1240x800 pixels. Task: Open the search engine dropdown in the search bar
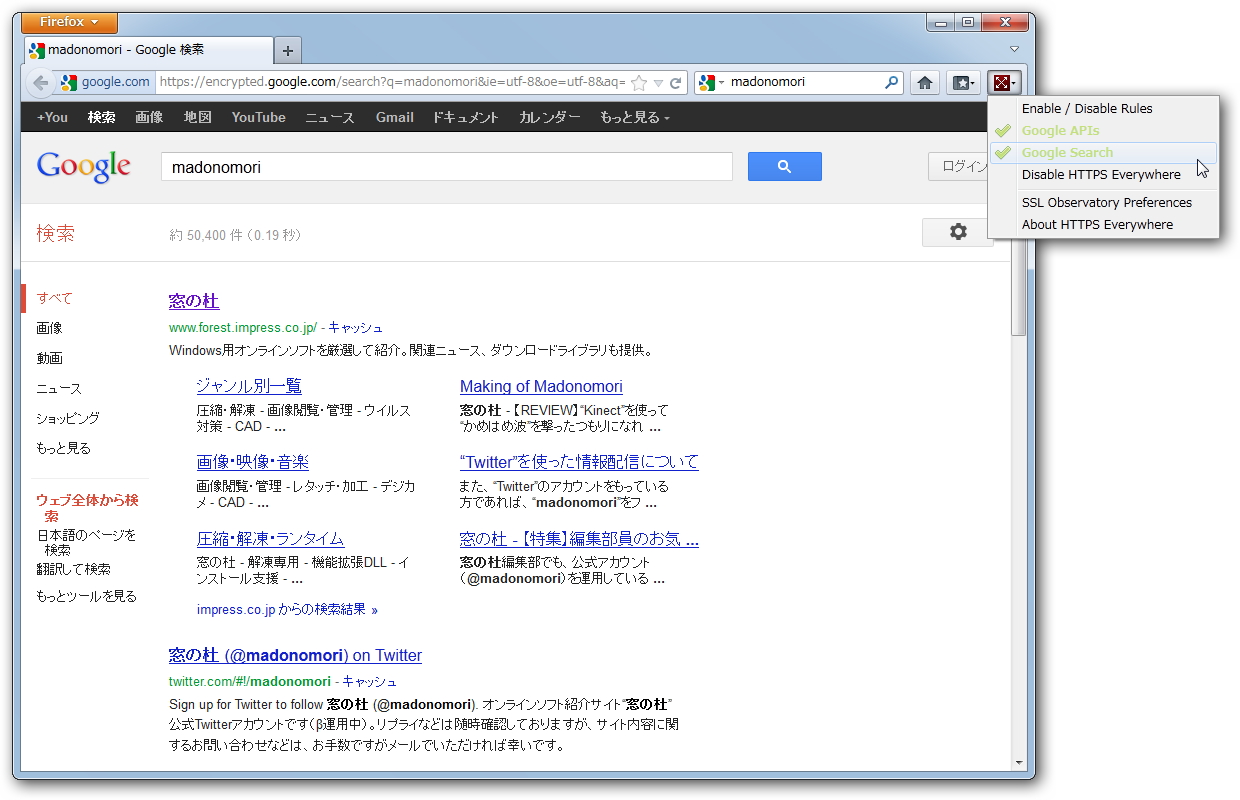pyautogui.click(x=708, y=82)
